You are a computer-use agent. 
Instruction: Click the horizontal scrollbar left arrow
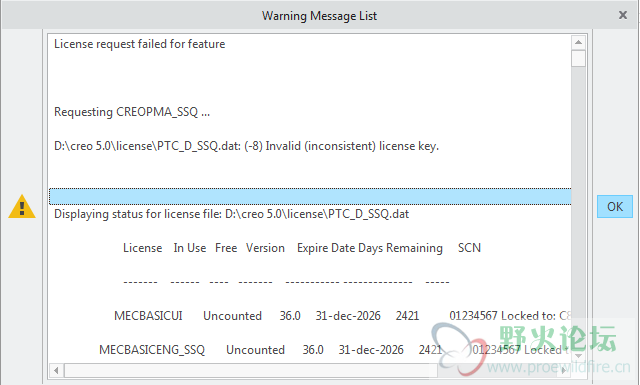(x=56, y=371)
